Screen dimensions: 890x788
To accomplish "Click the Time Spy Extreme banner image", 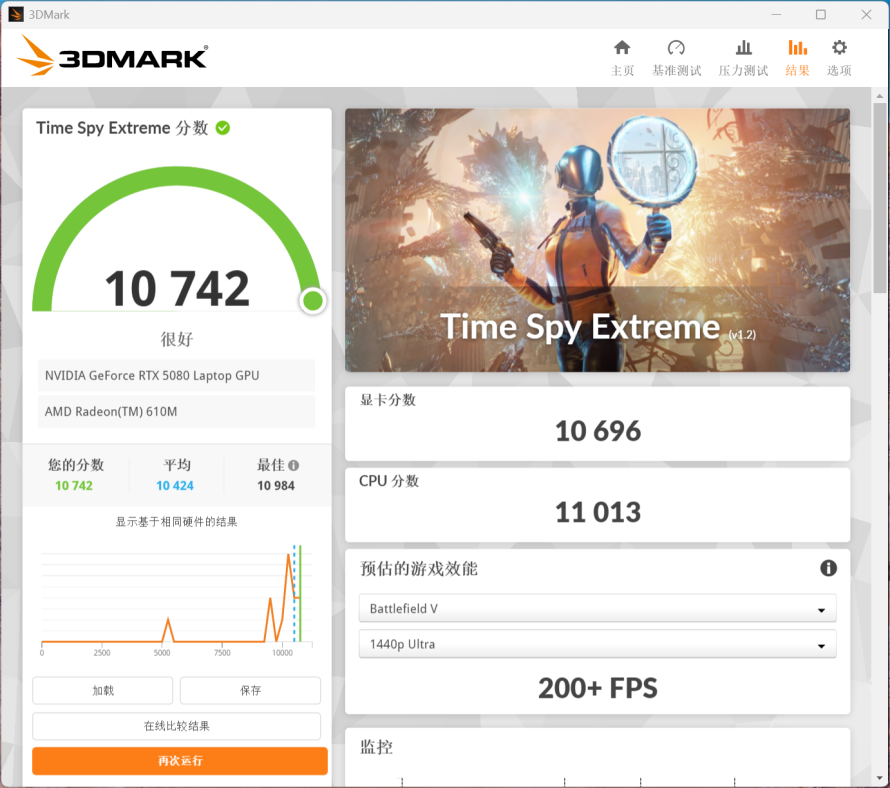I will click(x=597, y=240).
